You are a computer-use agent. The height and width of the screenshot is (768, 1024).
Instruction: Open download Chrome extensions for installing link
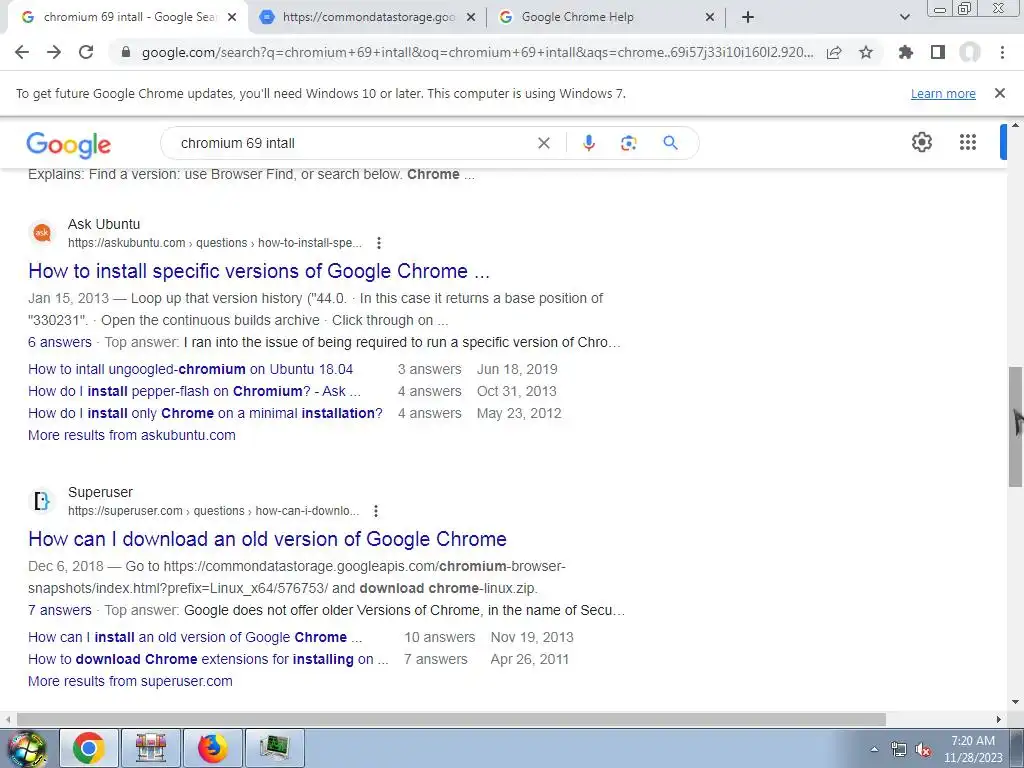(x=208, y=659)
